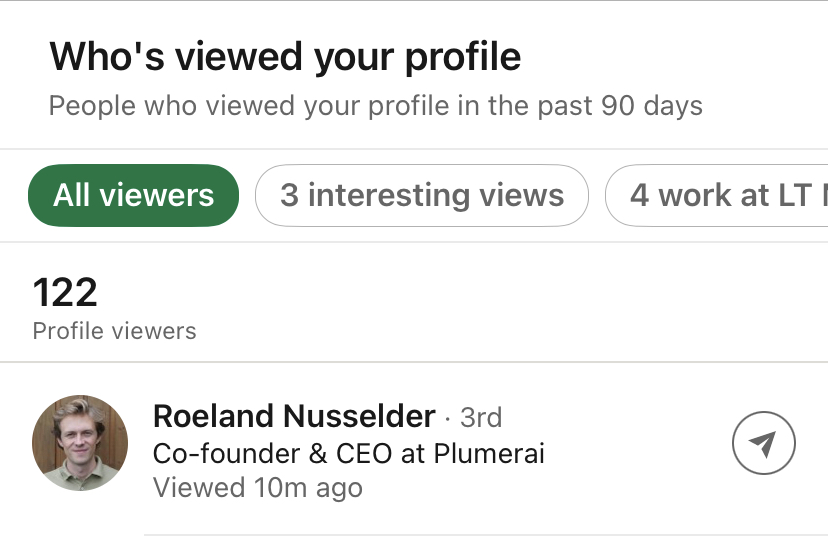Select the All viewers filter
Screen dimensions: 828x540
point(133,195)
